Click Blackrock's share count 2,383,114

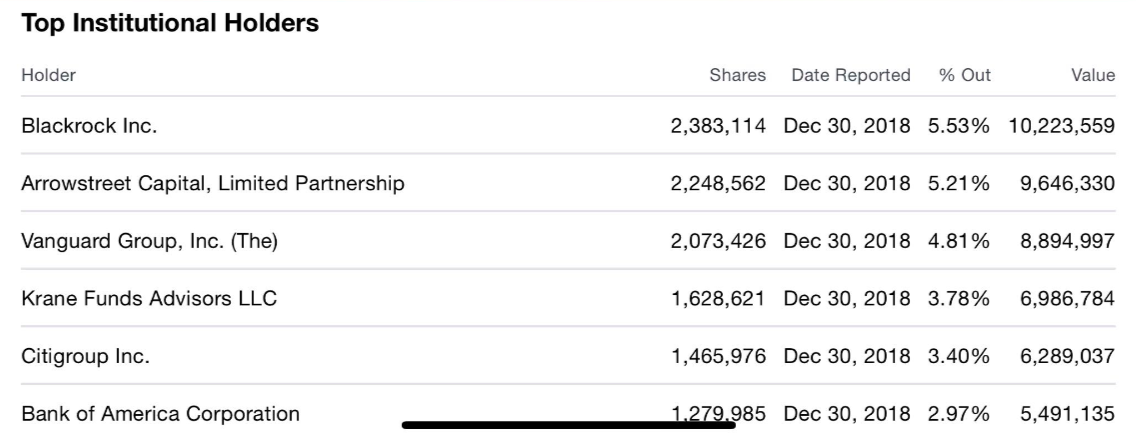718,127
